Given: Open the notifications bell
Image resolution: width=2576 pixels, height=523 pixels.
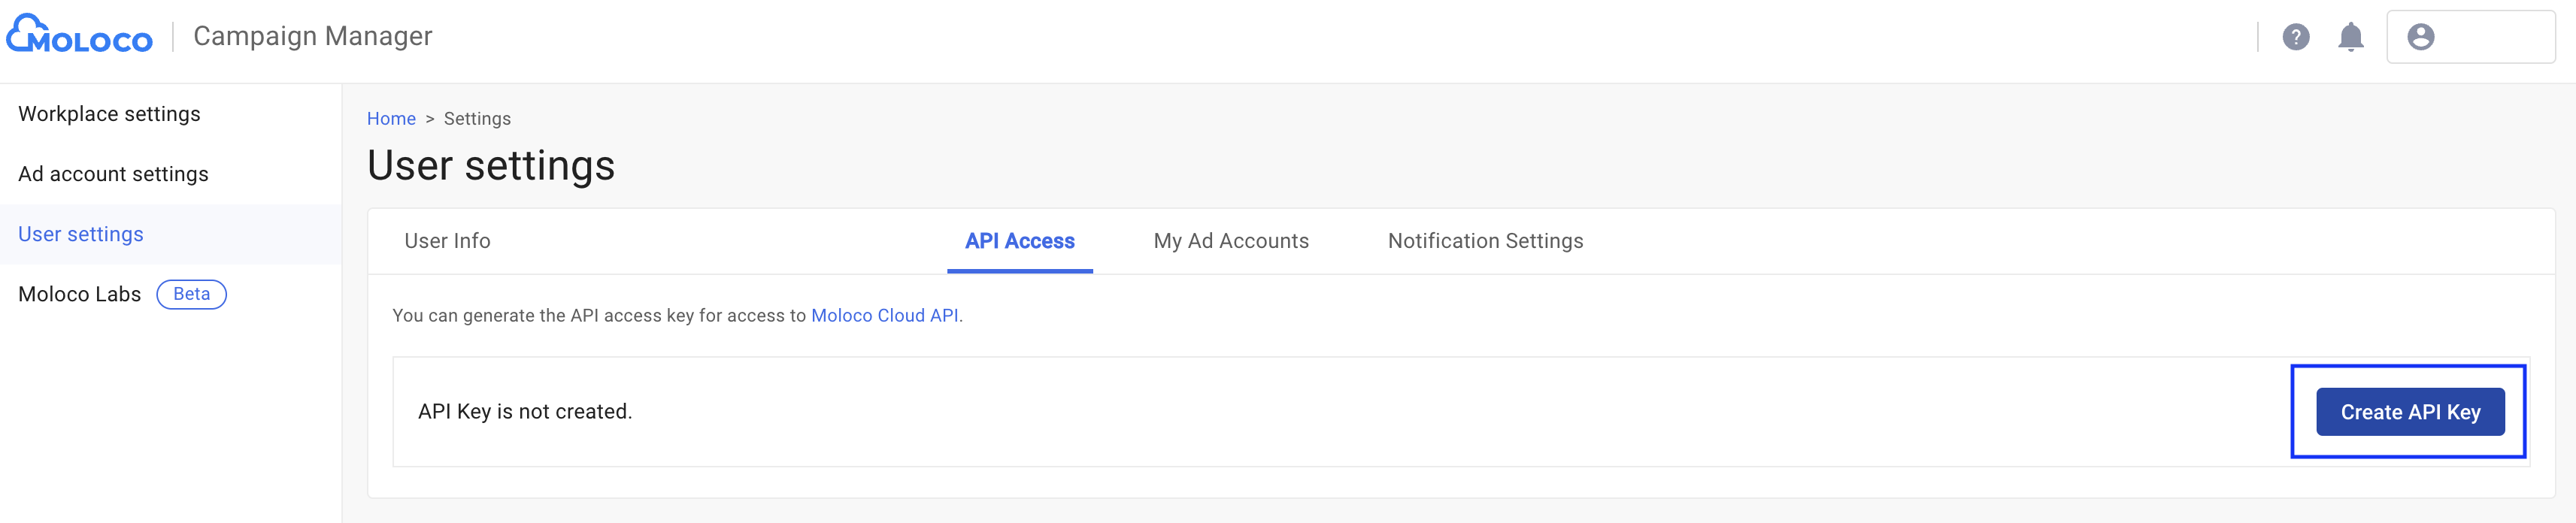Looking at the screenshot, I should [x=2350, y=37].
